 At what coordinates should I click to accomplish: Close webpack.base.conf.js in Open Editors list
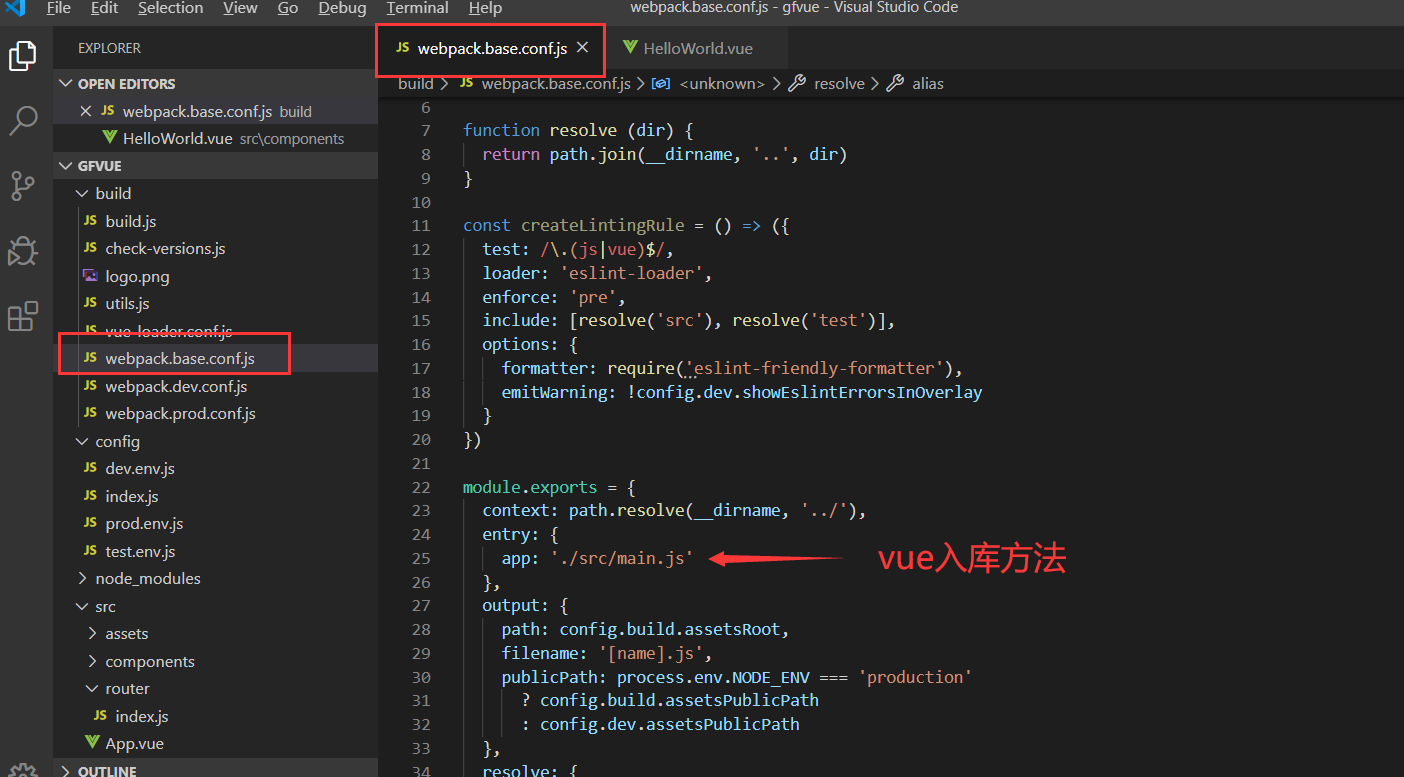(x=85, y=111)
